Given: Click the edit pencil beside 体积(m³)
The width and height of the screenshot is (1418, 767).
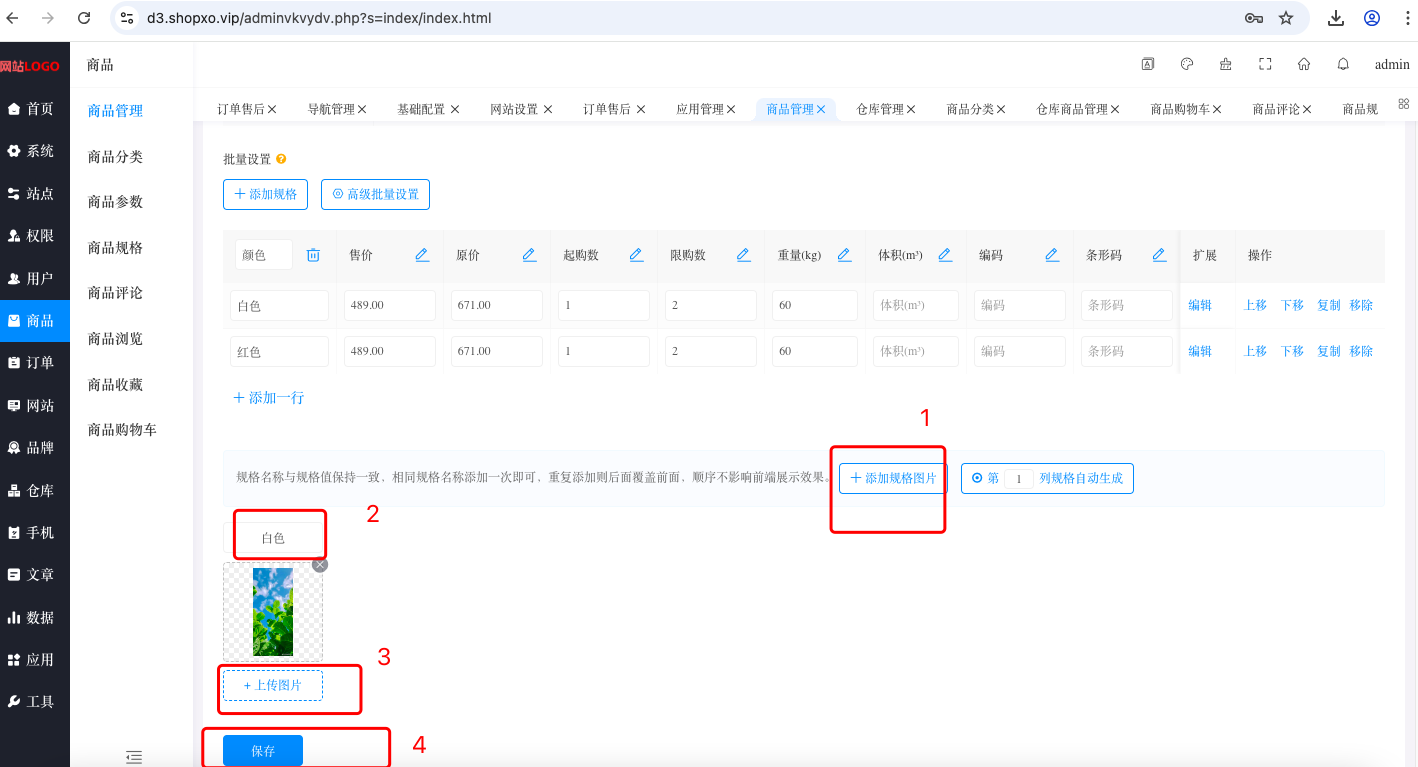Looking at the screenshot, I should pos(945,255).
